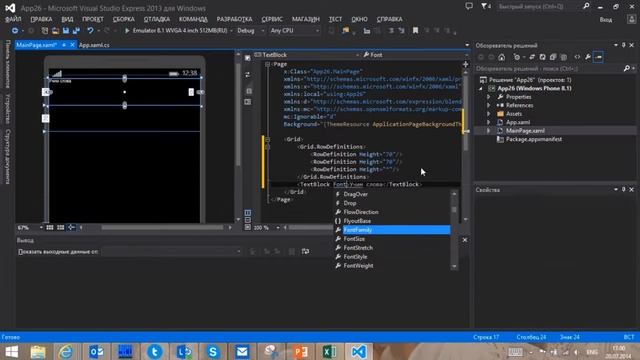Viewport: 640px width, 360px height.
Task: Pin the Solution Explorer panel
Action: pos(623,45)
